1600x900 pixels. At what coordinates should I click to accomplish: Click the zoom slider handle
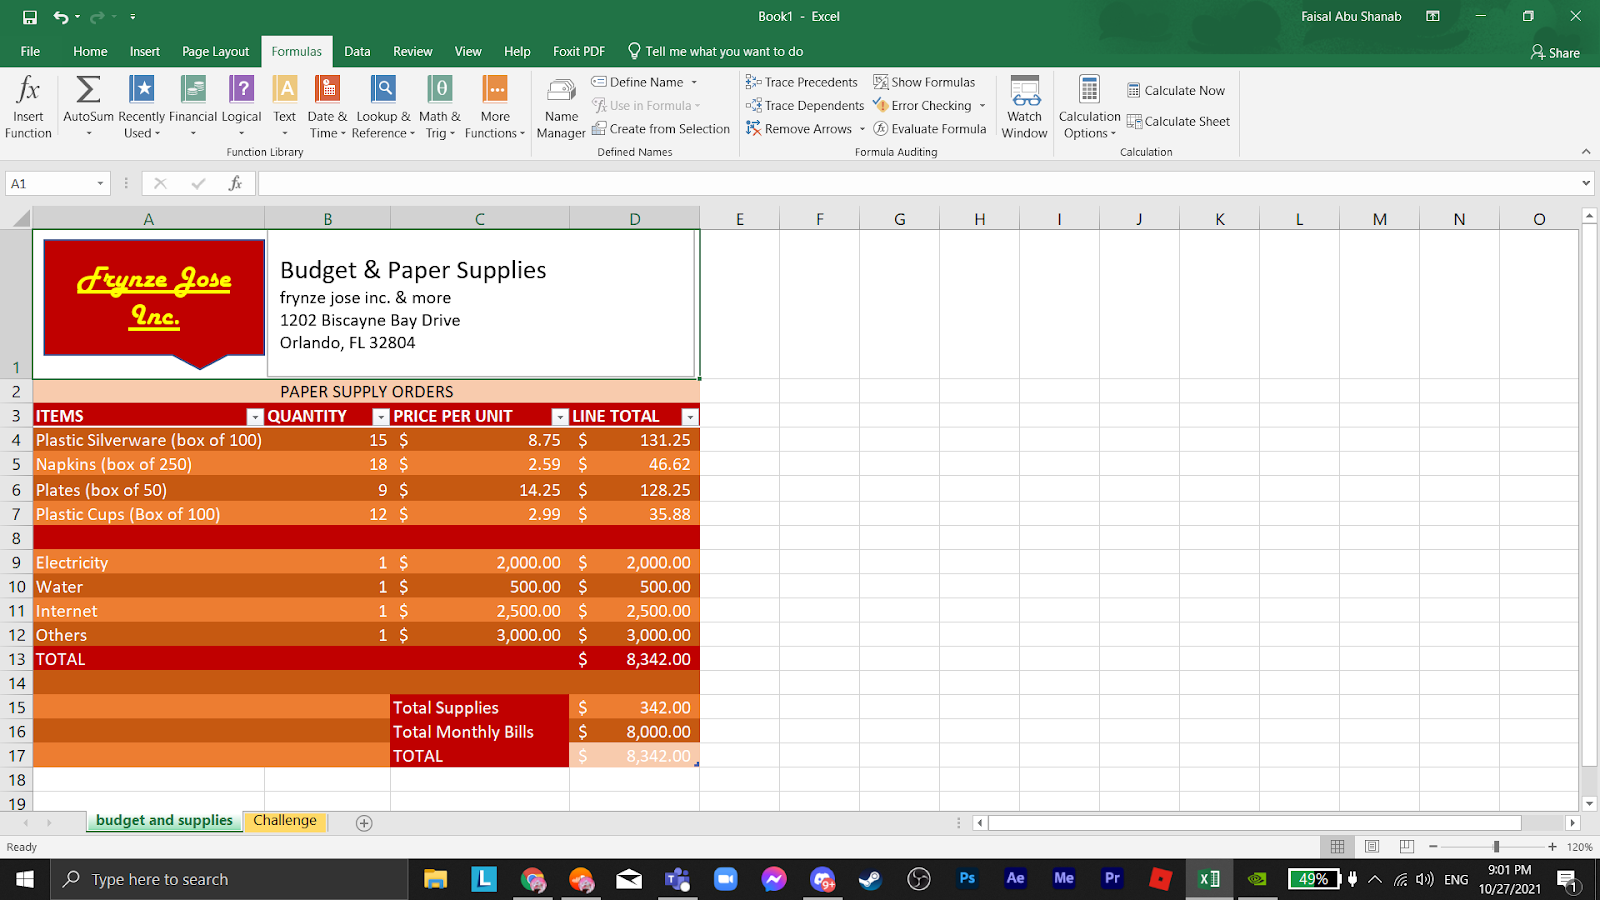click(1496, 846)
